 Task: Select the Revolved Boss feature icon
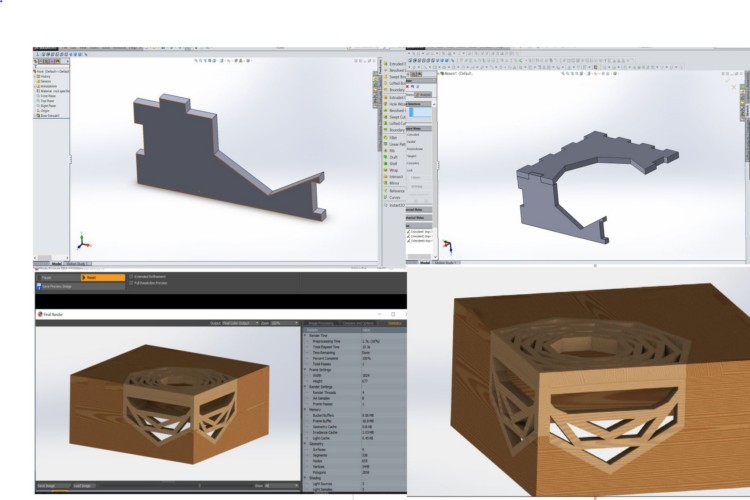386,70
